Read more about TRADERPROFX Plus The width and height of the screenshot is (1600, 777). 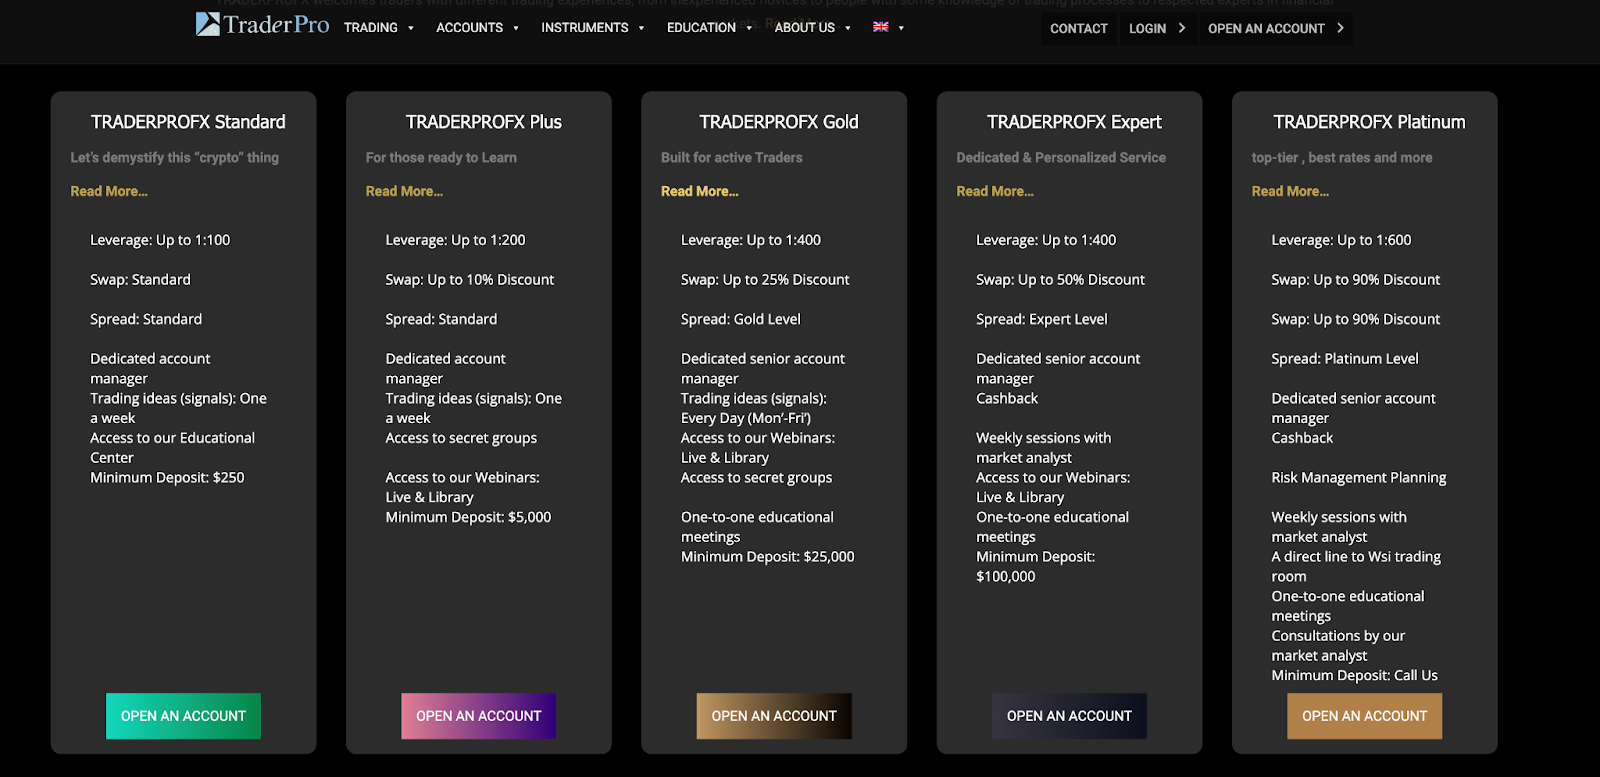click(x=404, y=191)
